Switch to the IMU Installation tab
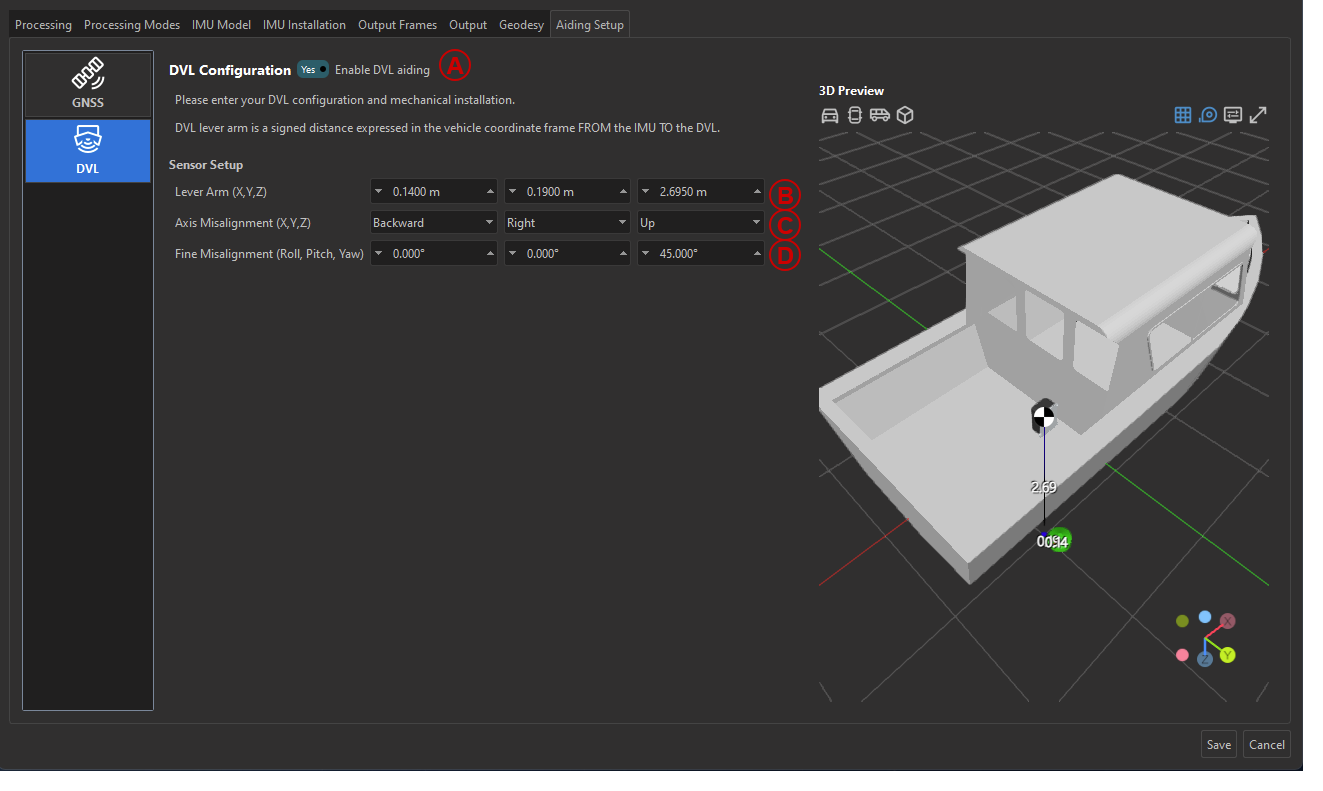1323x791 pixels. coord(304,25)
